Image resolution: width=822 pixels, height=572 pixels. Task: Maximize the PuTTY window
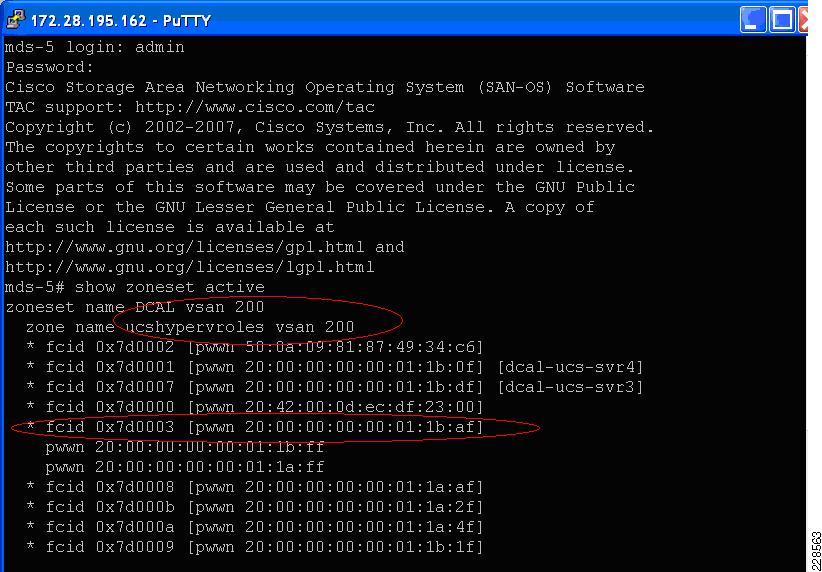(782, 19)
